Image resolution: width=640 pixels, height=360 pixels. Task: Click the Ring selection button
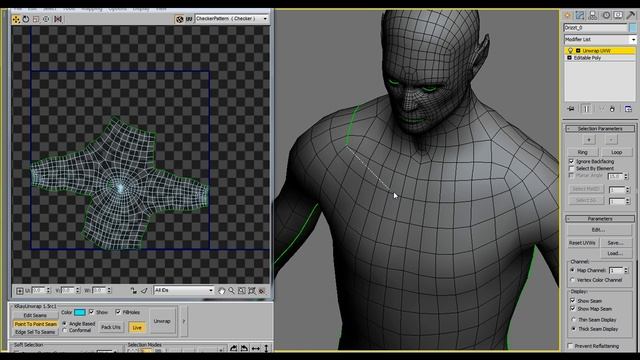582,152
